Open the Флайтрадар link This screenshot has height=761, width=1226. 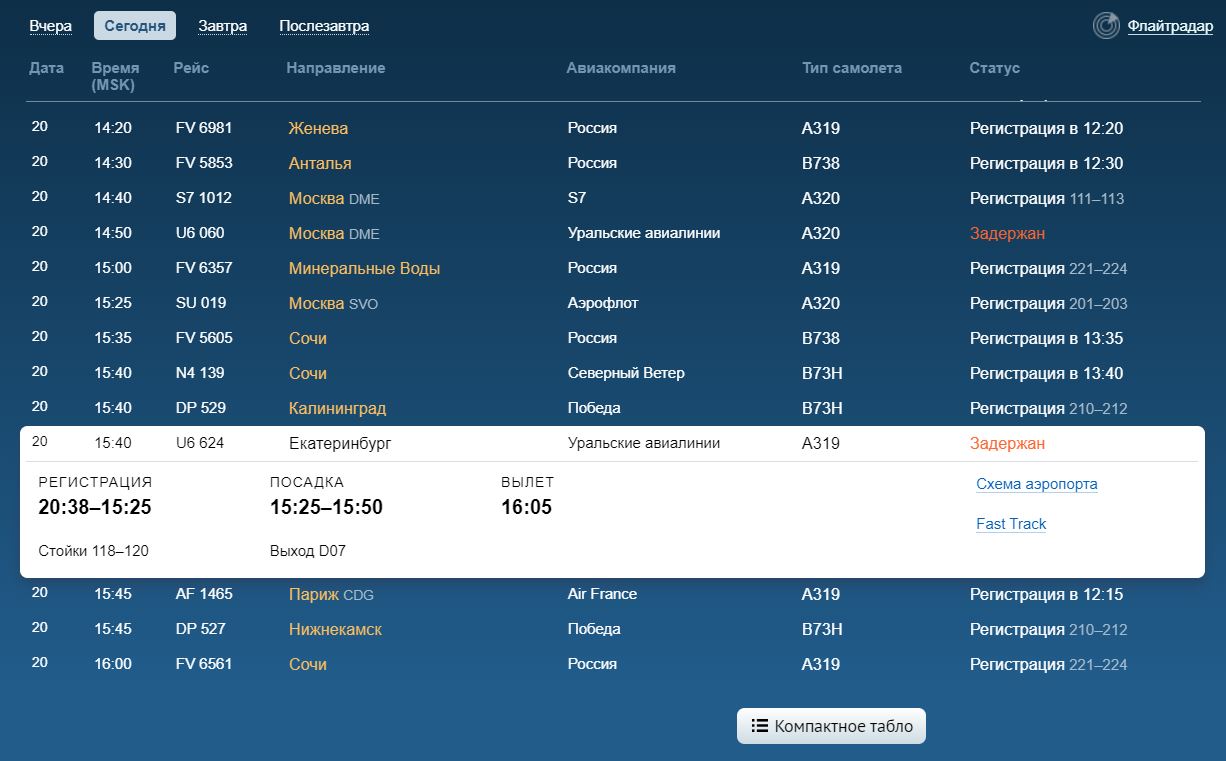tap(1170, 26)
